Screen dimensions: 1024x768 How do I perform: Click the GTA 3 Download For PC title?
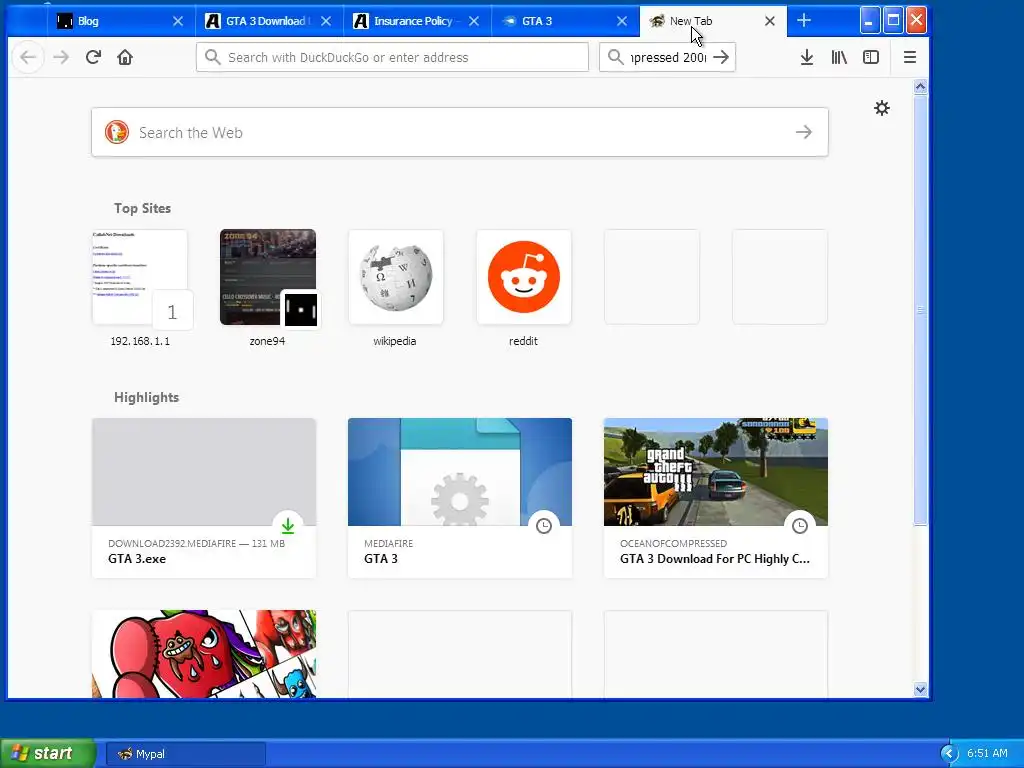pos(715,559)
